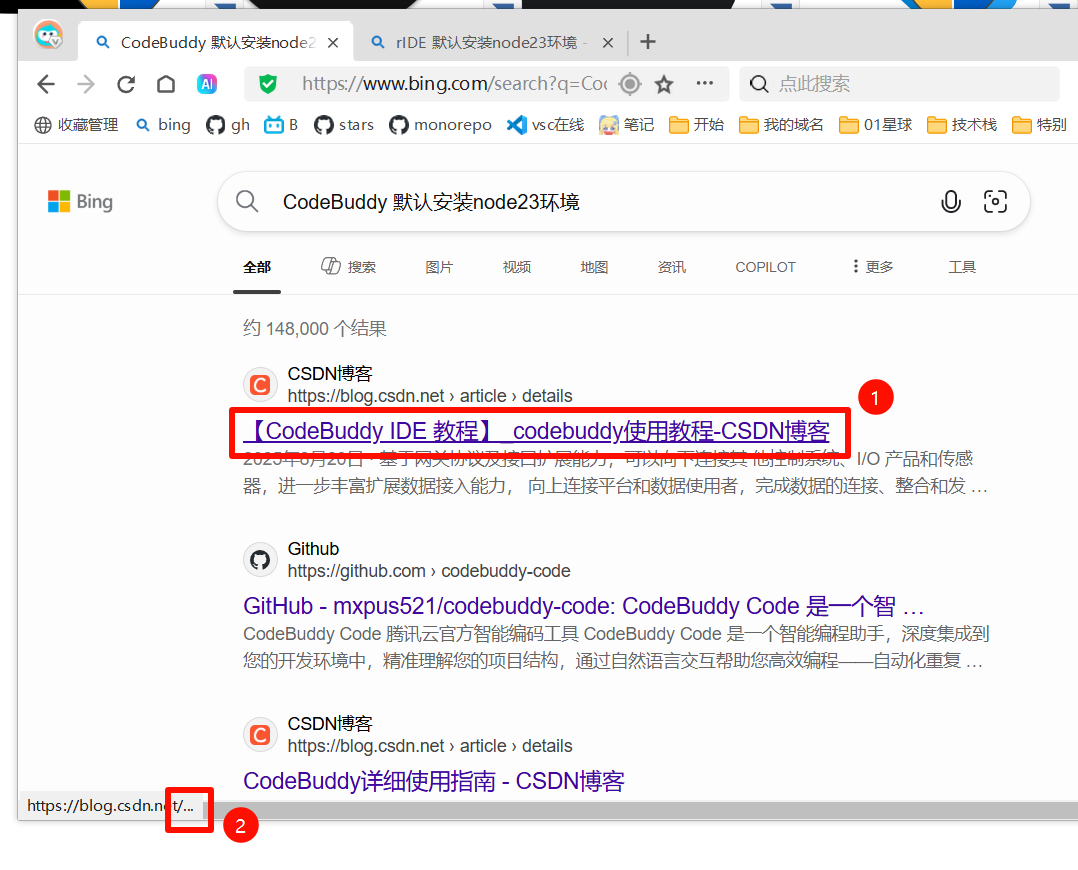Open 【CodeBuddy IDE 教程】 codebuddy使用教程 result
The width and height of the screenshot is (1078, 870).
(536, 431)
